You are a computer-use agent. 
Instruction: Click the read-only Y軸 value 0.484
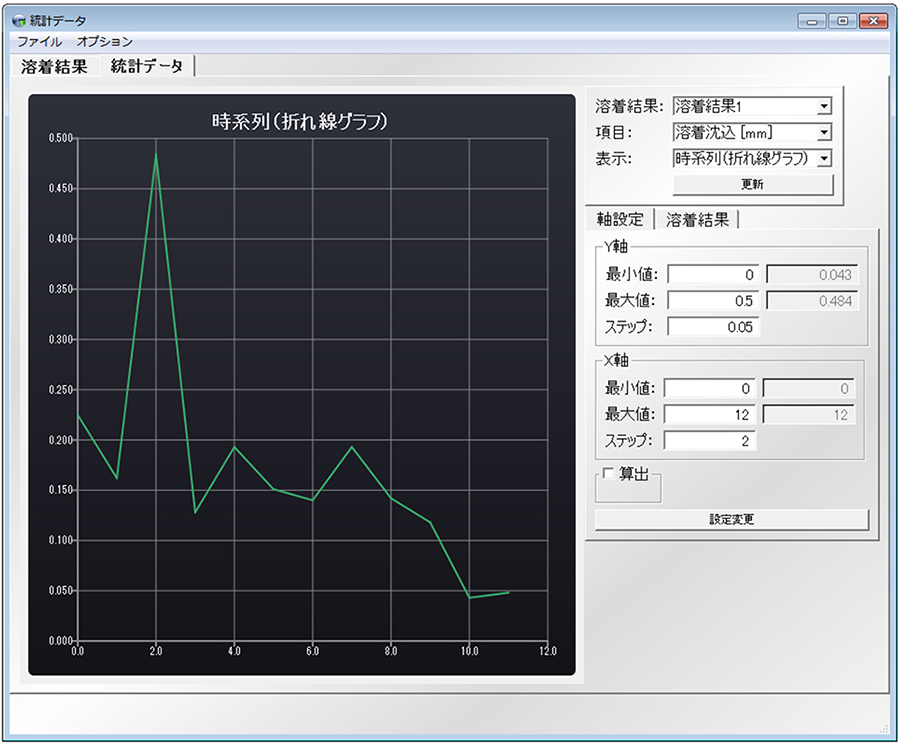[812, 301]
